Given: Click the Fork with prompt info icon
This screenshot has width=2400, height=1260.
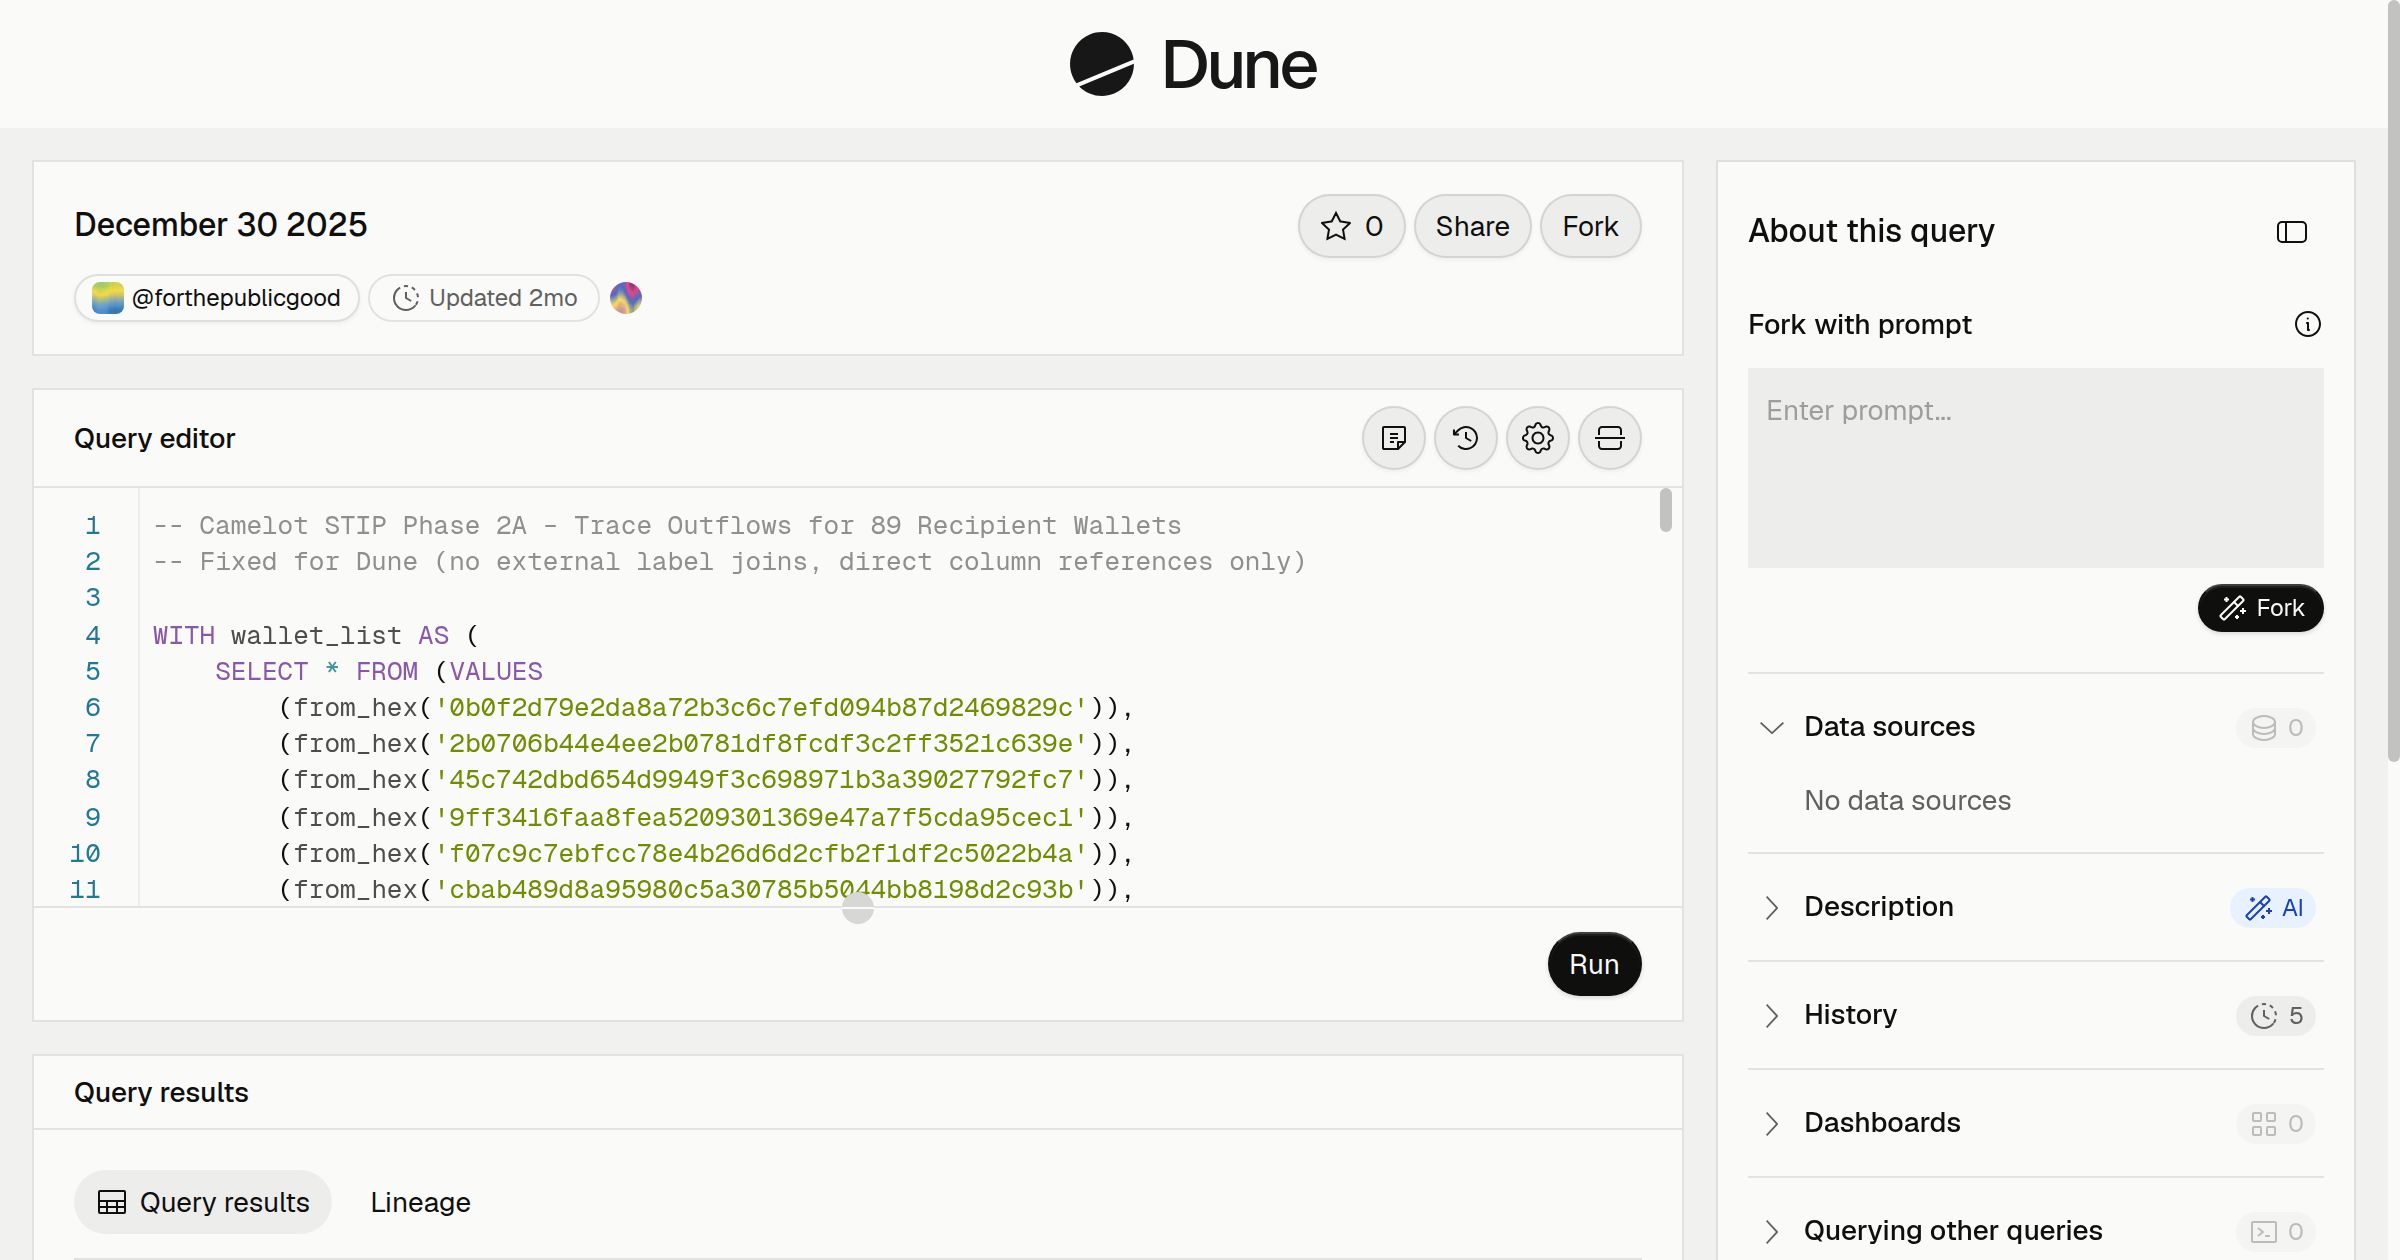Looking at the screenshot, I should pyautogui.click(x=2307, y=324).
